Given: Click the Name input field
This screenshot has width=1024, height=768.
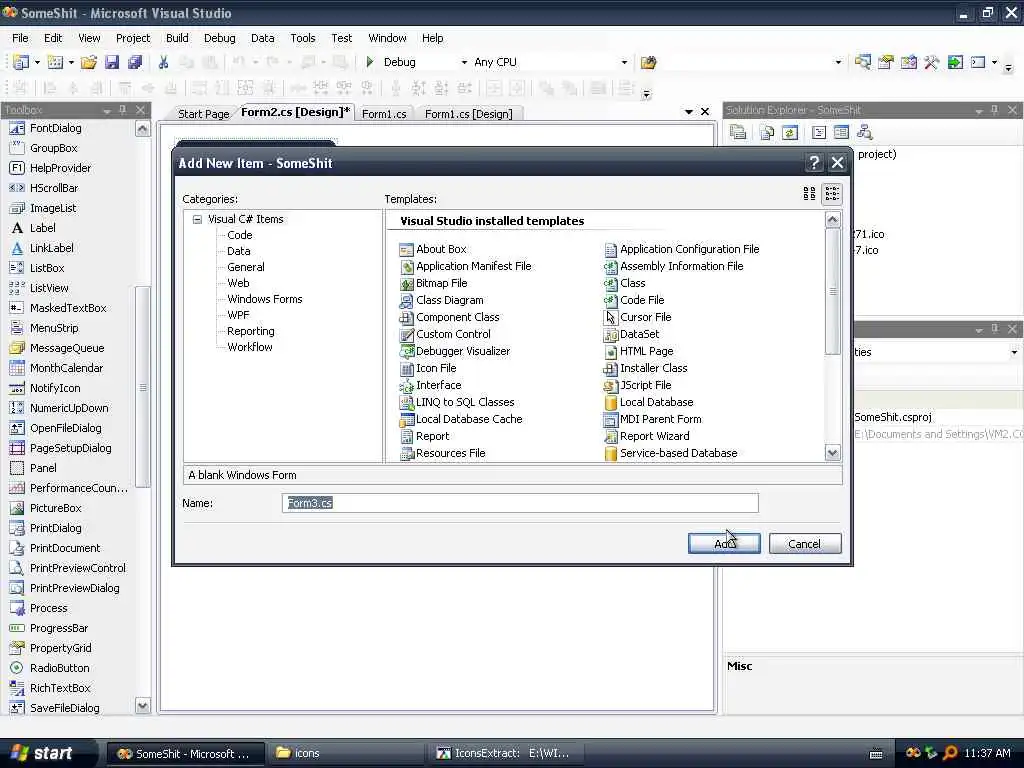Looking at the screenshot, I should coord(520,503).
